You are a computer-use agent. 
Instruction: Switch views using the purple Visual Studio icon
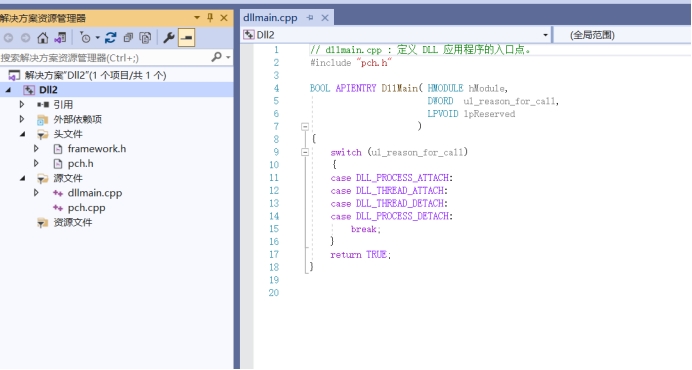coord(60,38)
